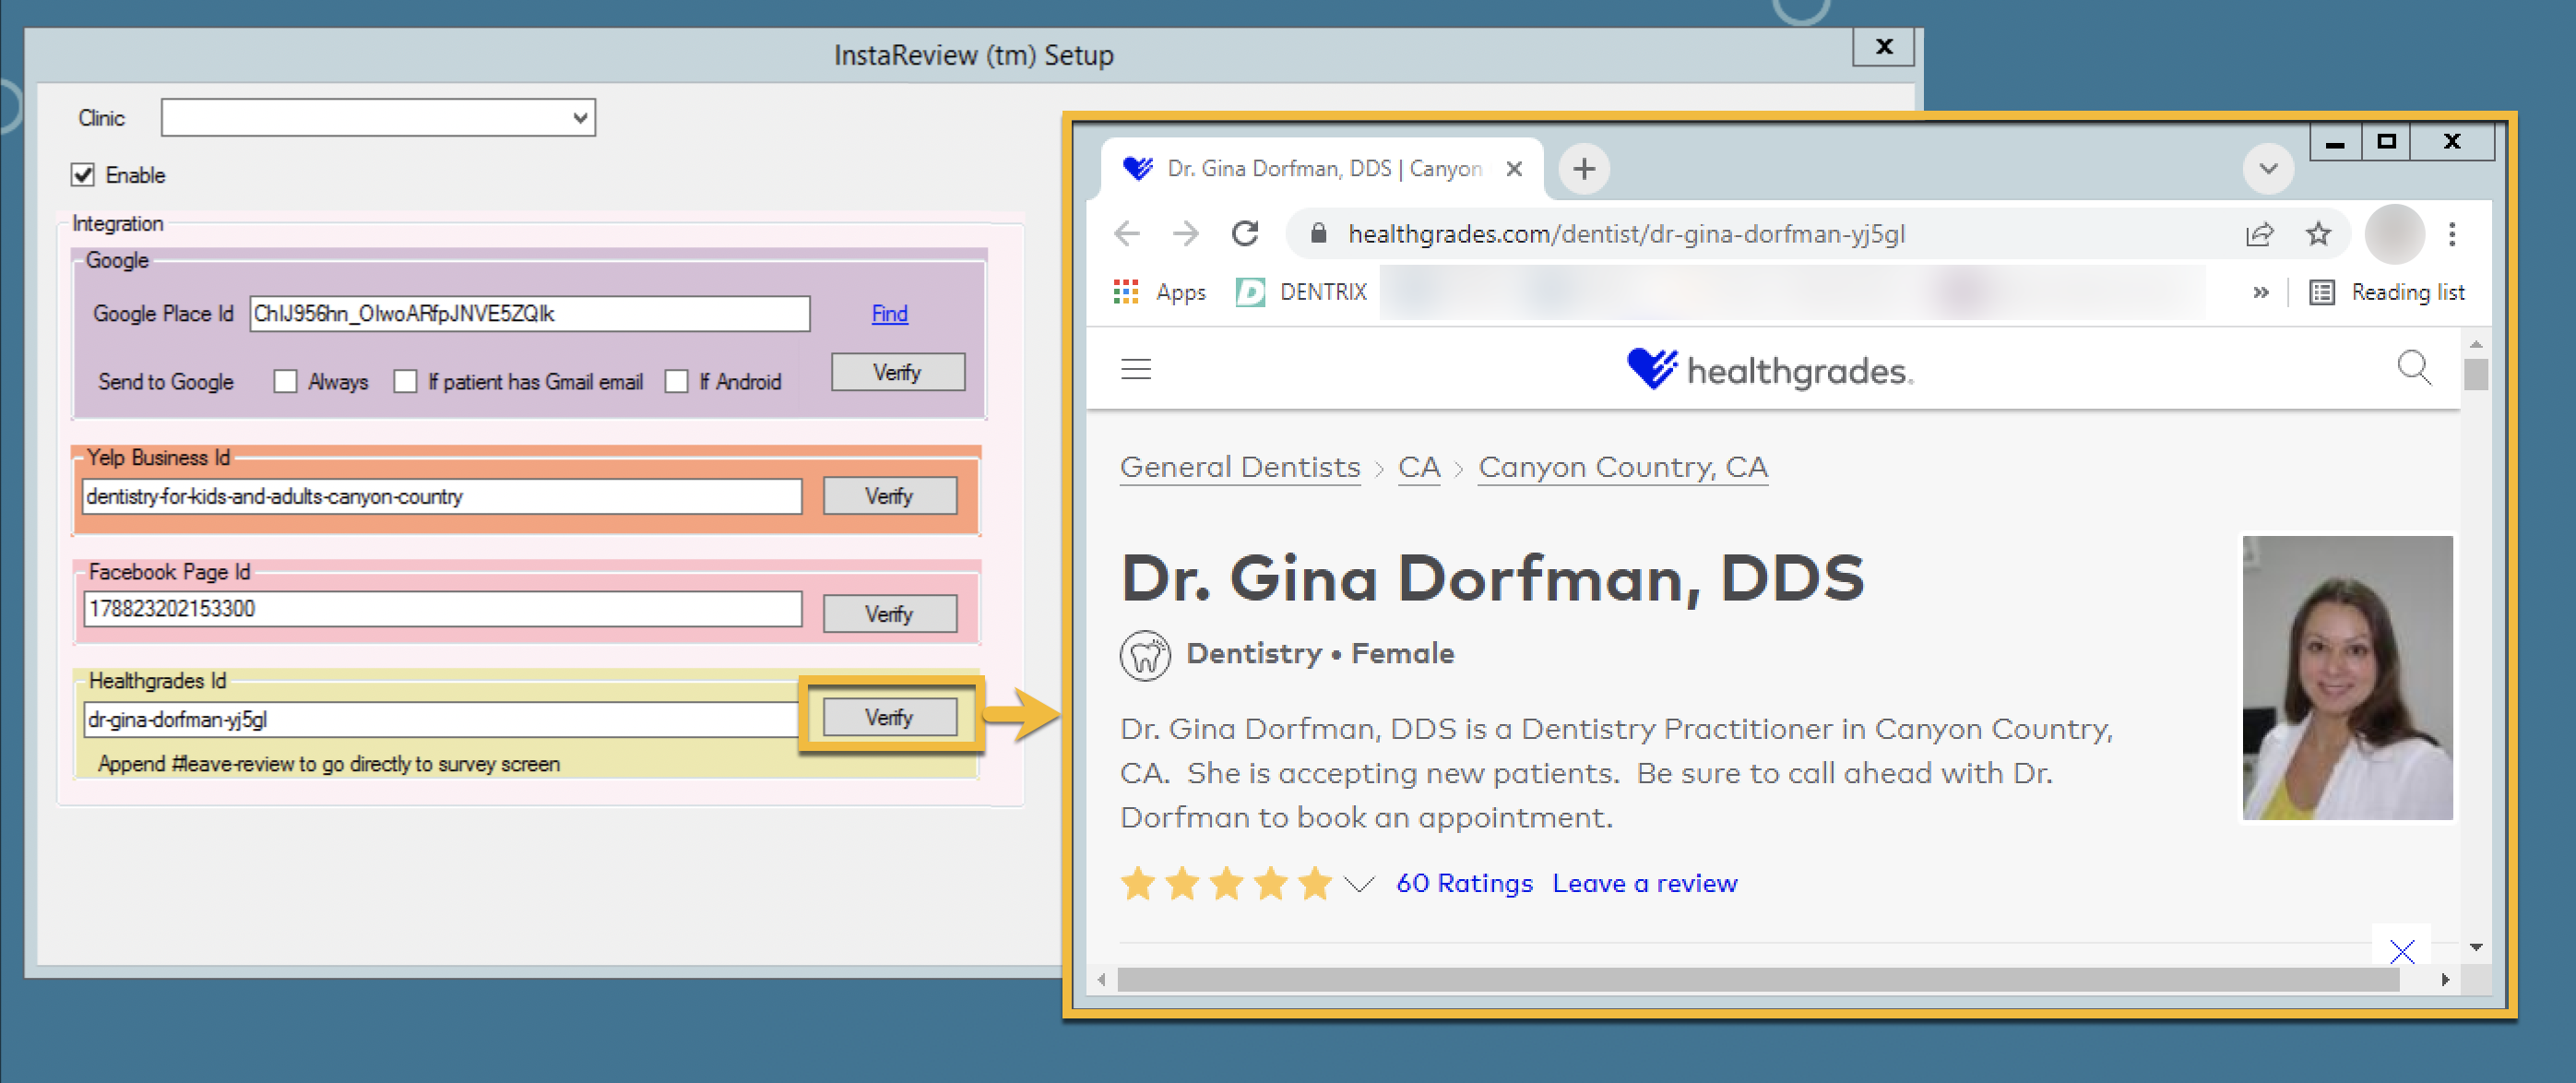
Task: Reload the Healthgrades page
Action: pos(1245,234)
